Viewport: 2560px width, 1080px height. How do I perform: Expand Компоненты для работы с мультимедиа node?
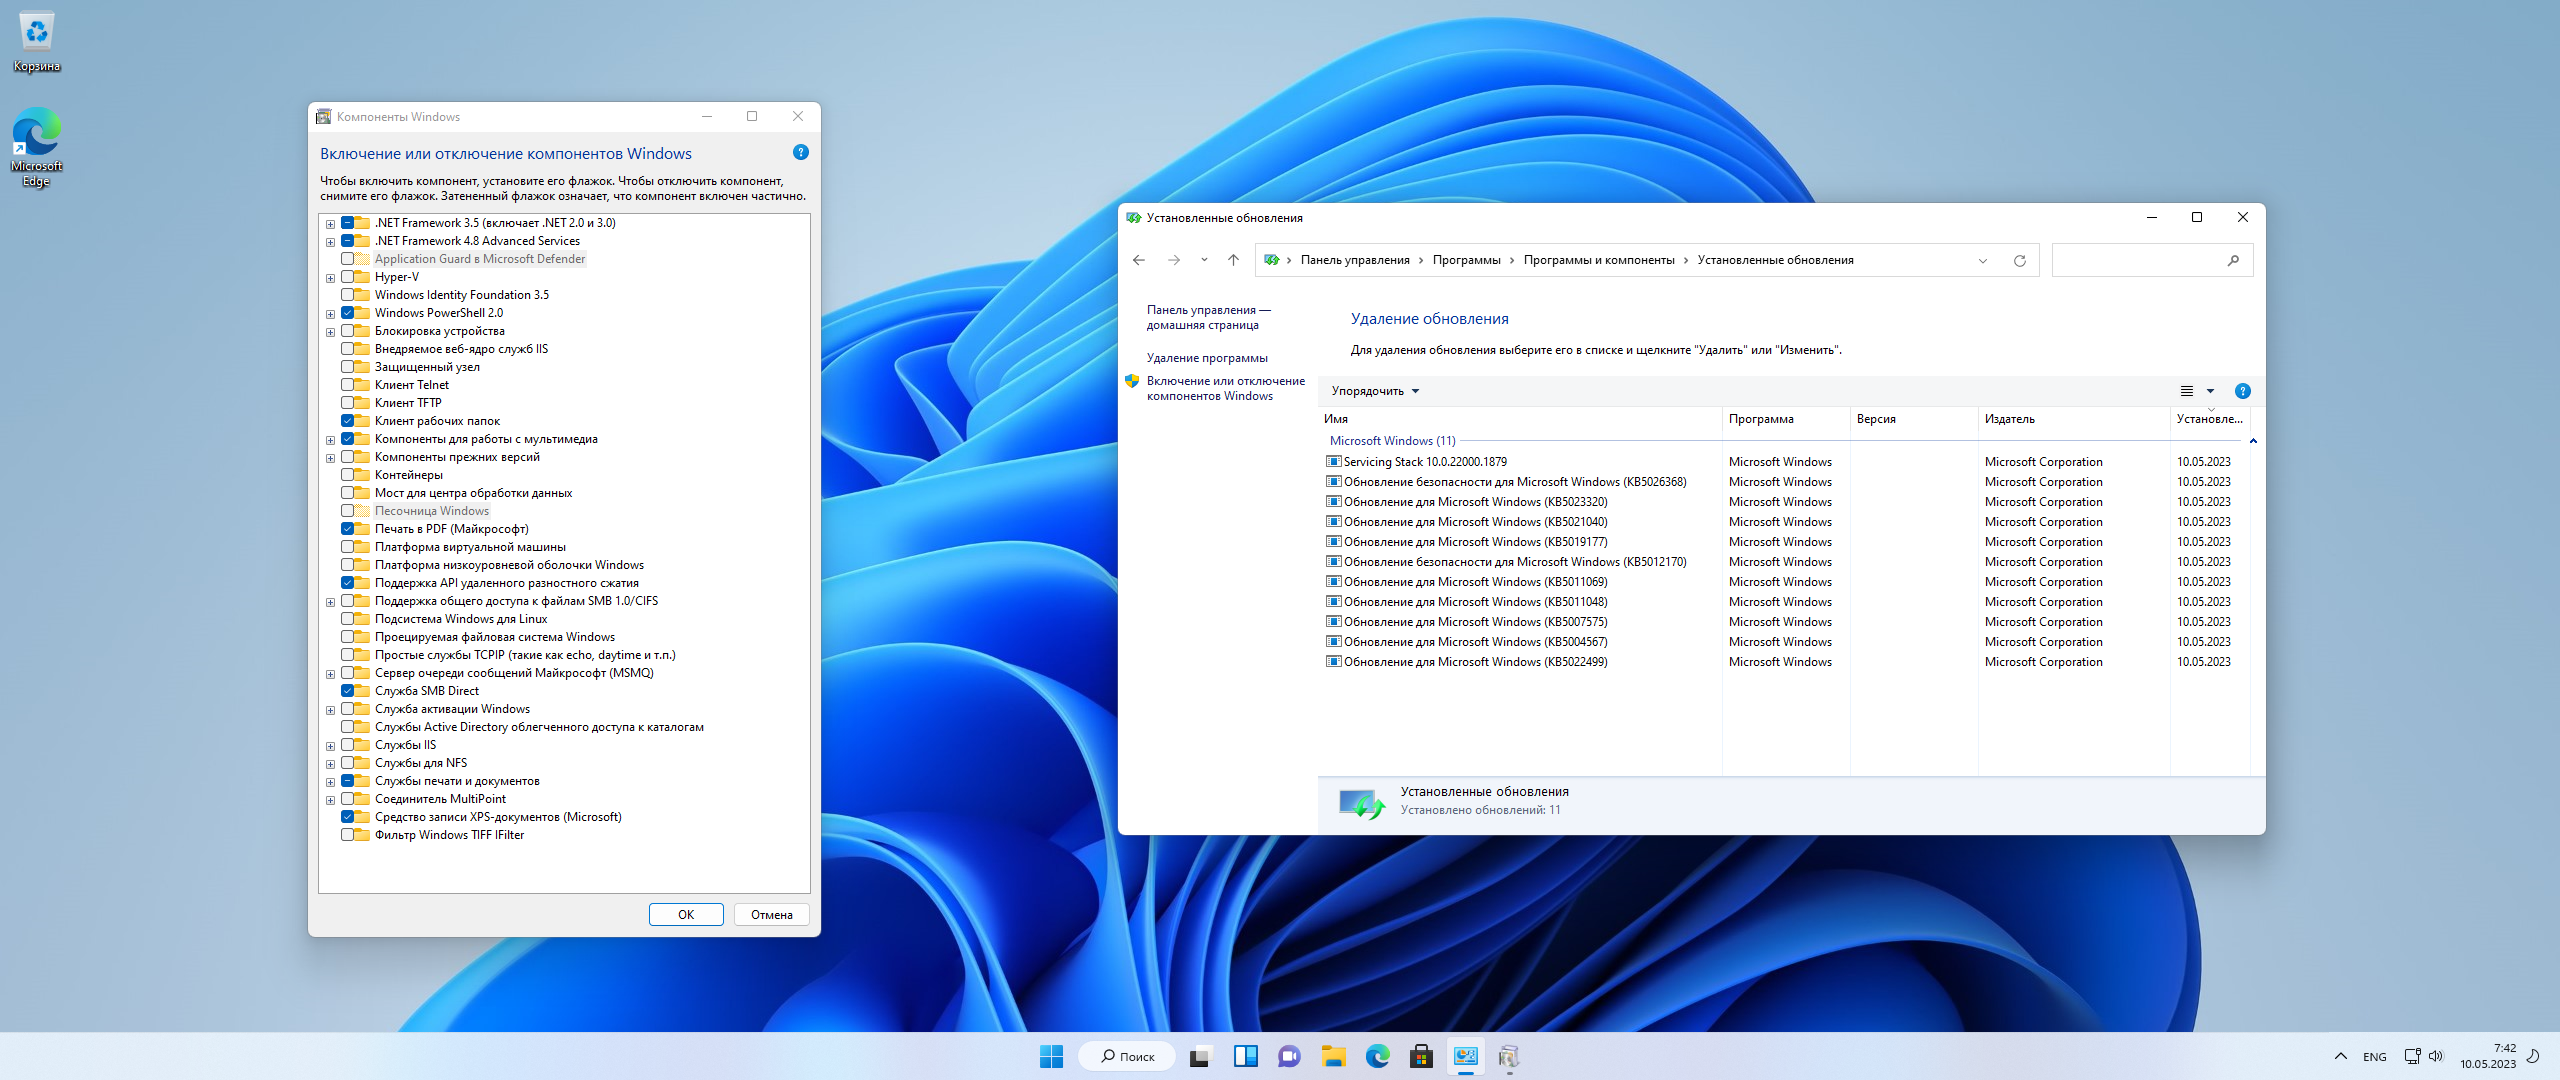(330, 440)
